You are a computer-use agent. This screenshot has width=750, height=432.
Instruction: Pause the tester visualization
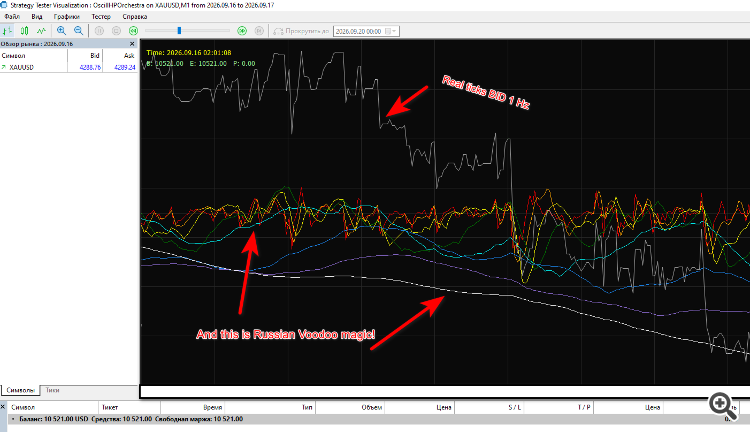tap(99, 31)
